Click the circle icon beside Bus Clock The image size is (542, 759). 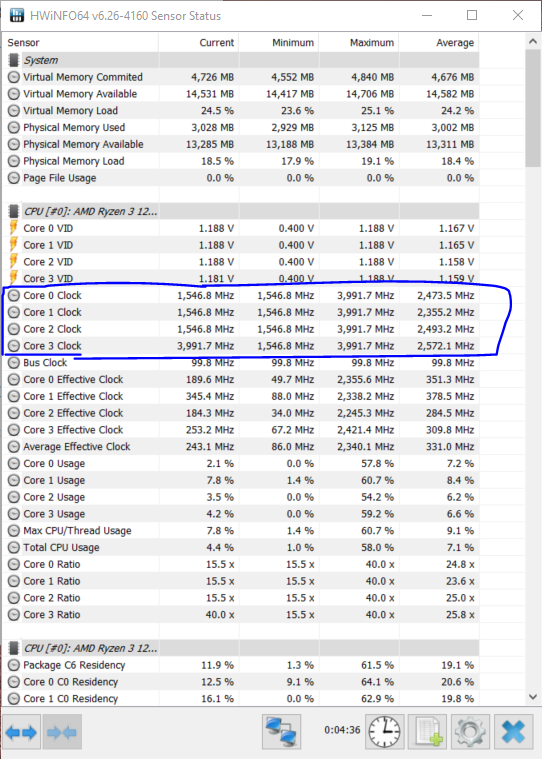click(14, 363)
